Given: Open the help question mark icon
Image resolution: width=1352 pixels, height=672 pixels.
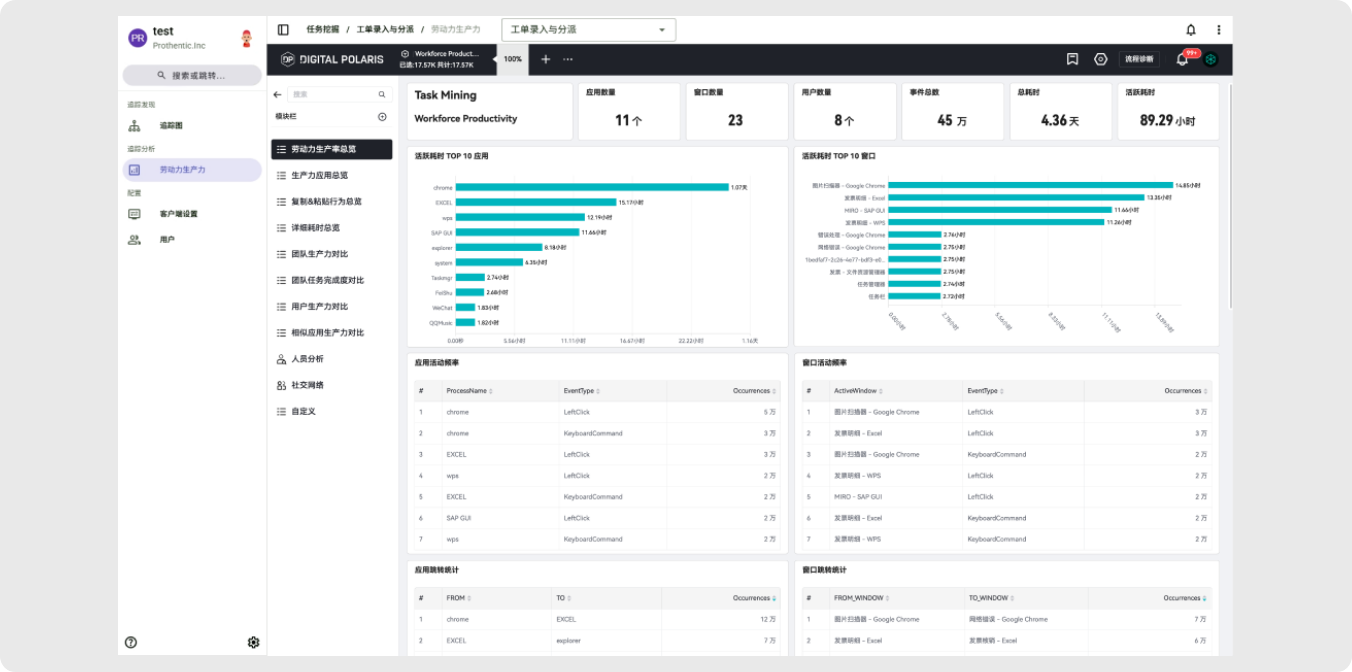Looking at the screenshot, I should tap(131, 642).
